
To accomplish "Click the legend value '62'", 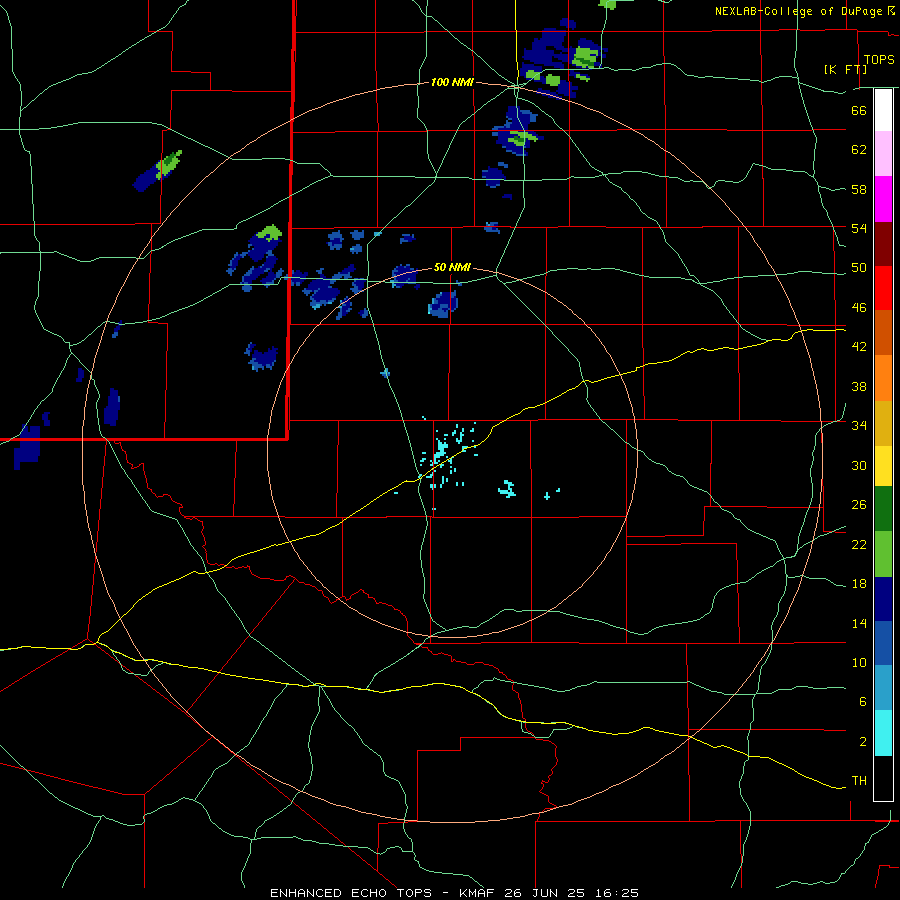I will [859, 150].
